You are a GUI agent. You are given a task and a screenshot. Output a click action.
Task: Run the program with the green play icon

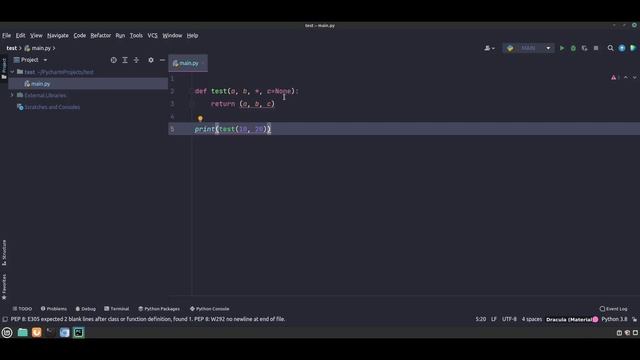(x=562, y=48)
